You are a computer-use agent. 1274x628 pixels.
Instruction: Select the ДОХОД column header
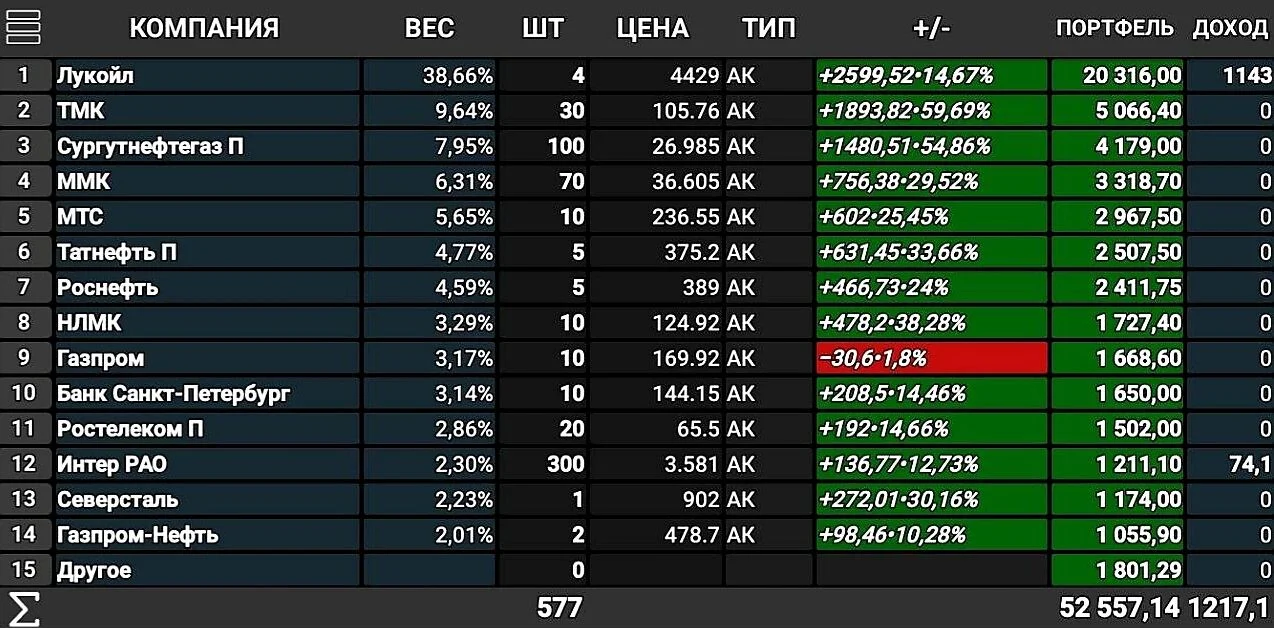[x=1230, y=28]
